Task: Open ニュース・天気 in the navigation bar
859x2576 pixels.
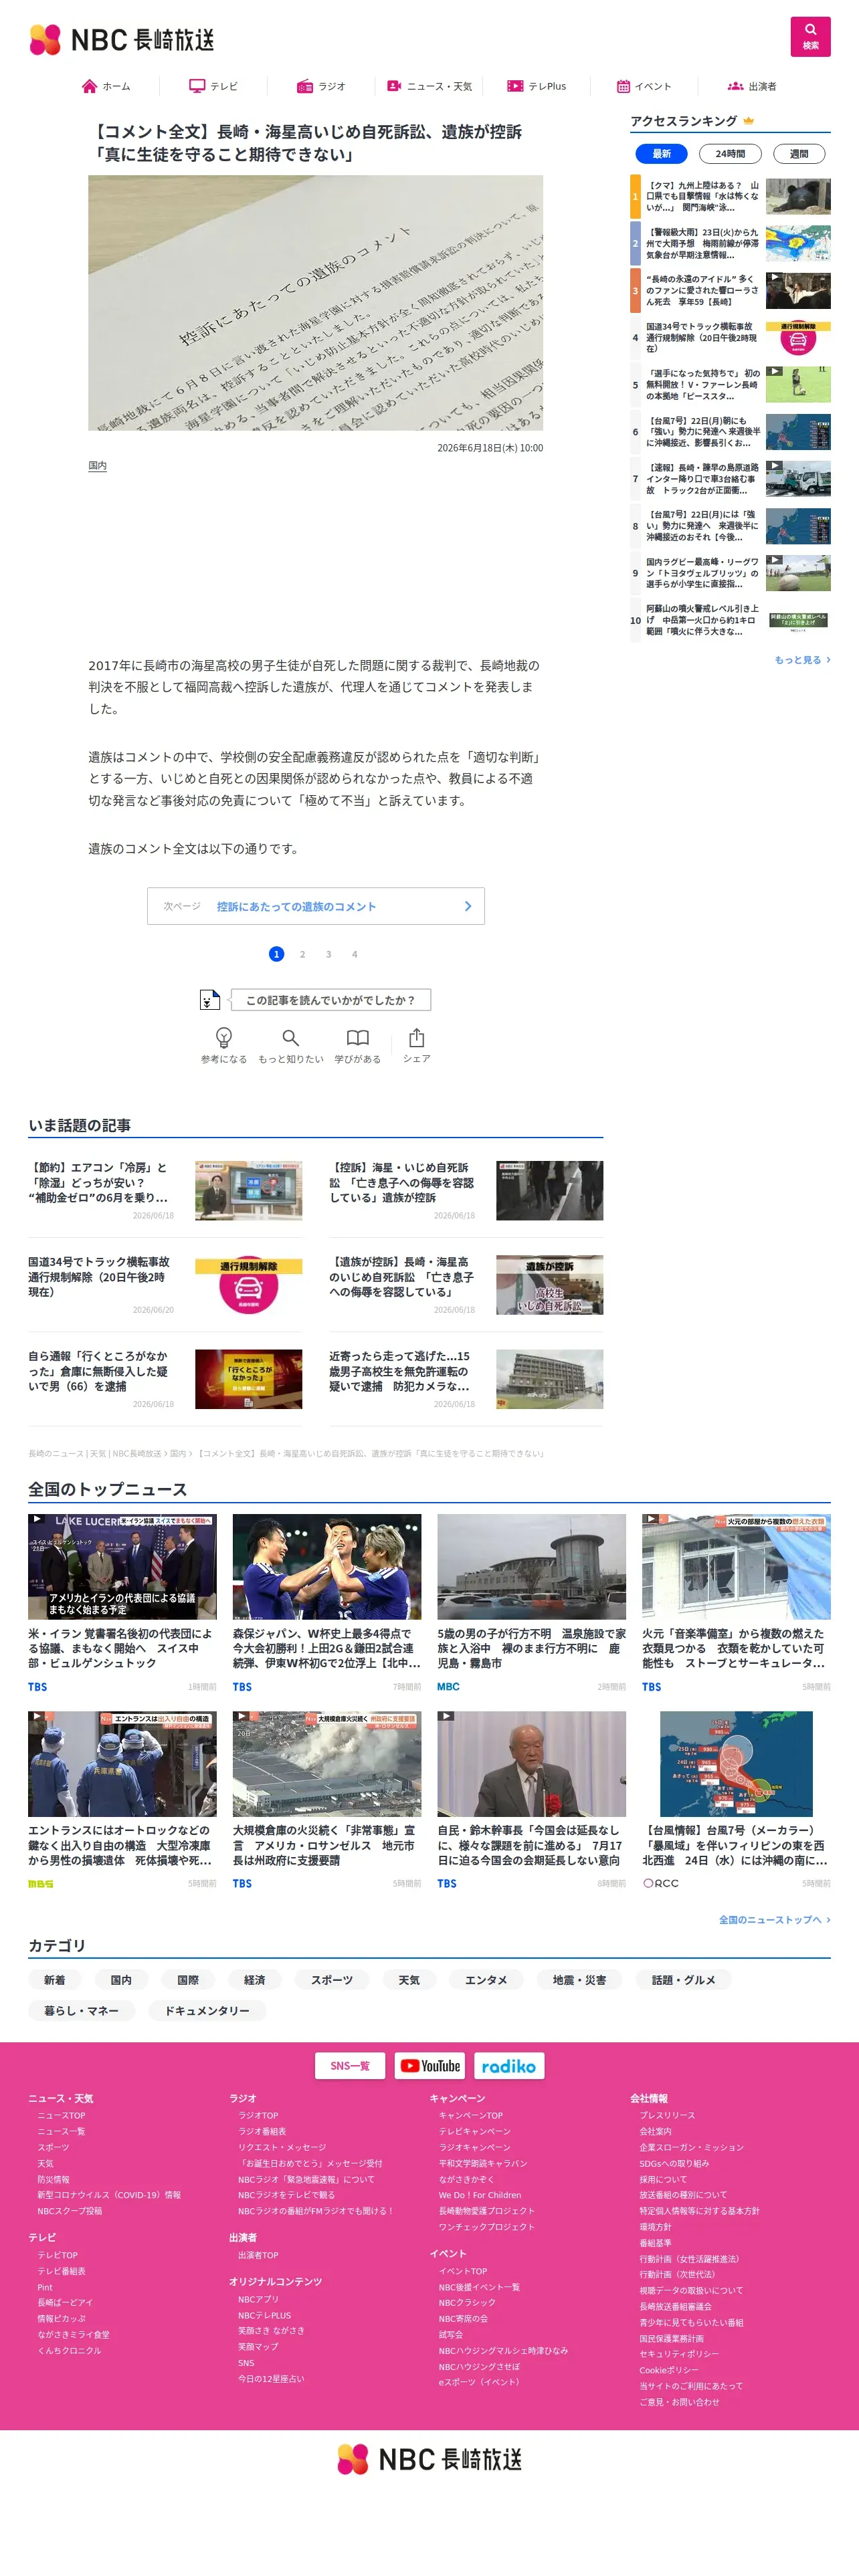Action: (429, 87)
